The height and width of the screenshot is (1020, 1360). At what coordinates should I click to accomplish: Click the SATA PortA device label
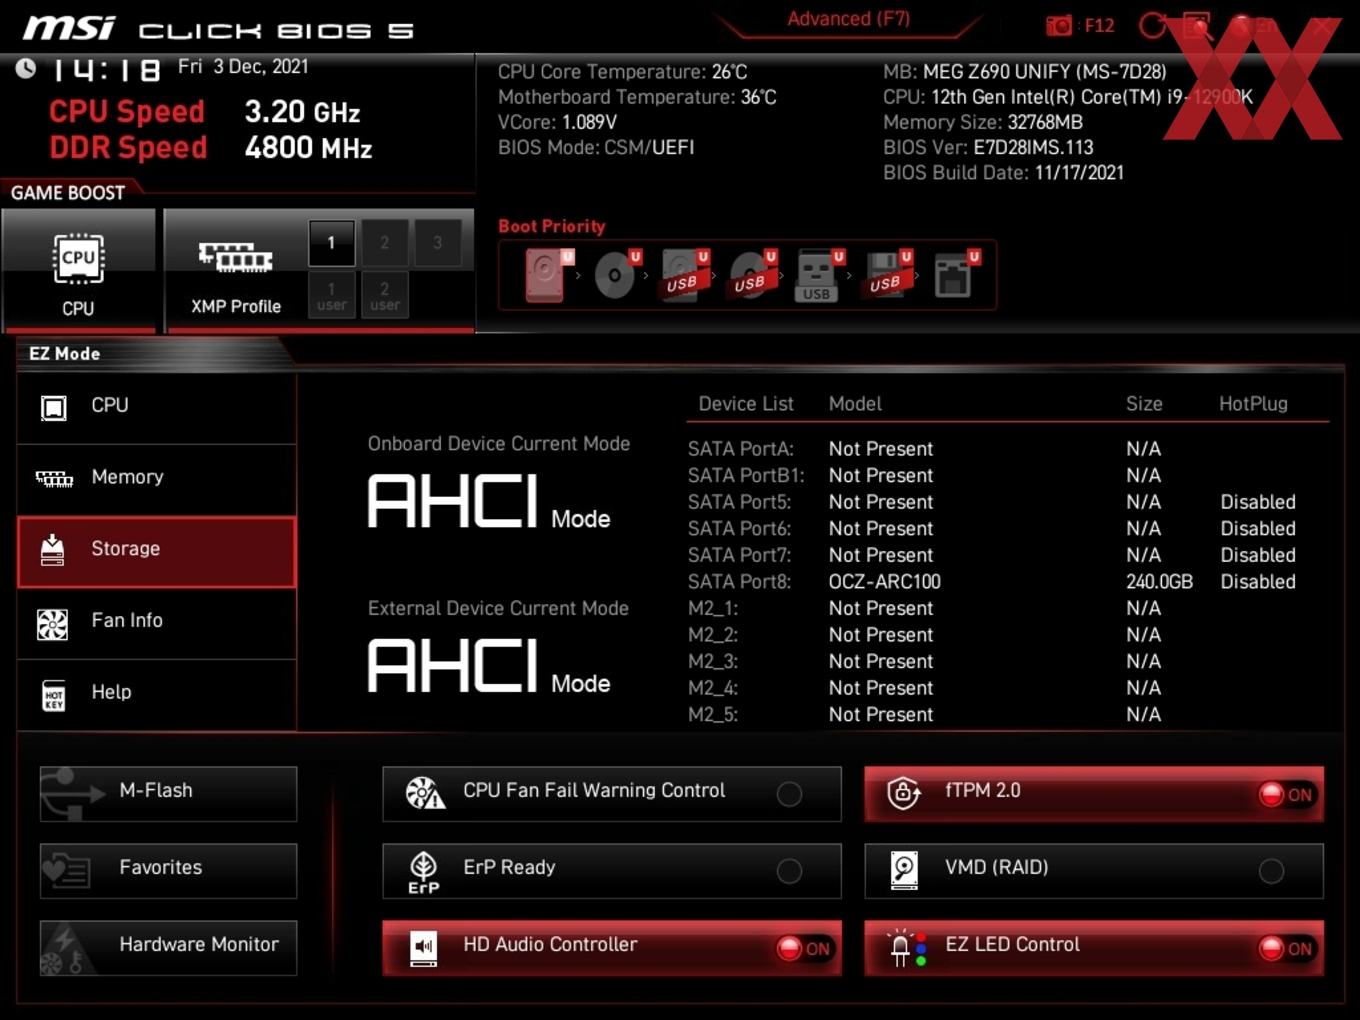click(x=741, y=449)
